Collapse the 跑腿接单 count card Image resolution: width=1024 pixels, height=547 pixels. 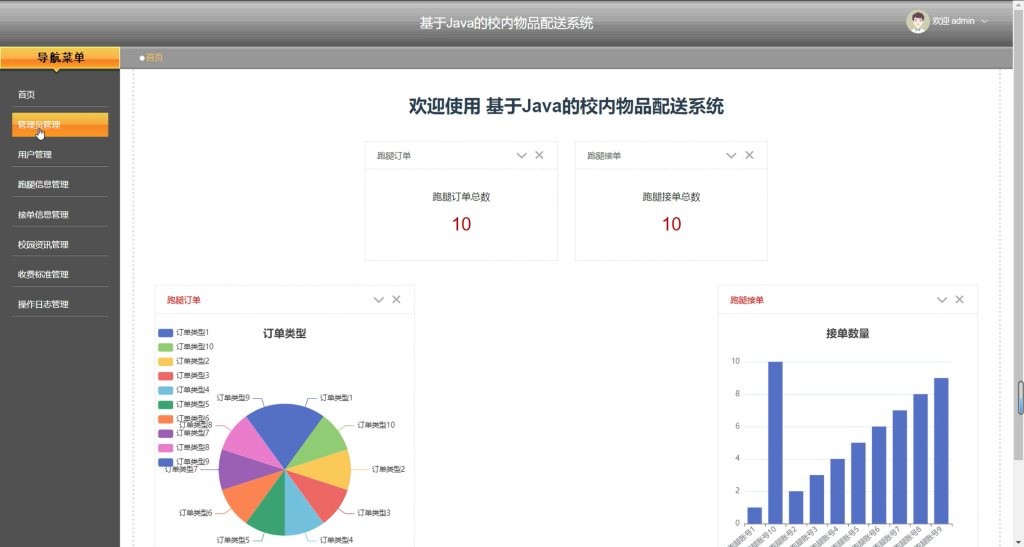(x=731, y=155)
